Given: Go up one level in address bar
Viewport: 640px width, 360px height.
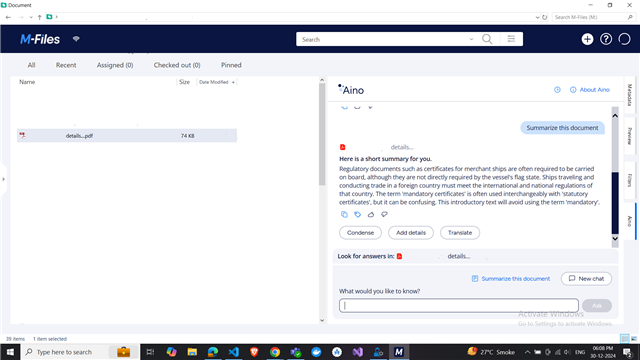Looking at the screenshot, I should click(x=40, y=17).
